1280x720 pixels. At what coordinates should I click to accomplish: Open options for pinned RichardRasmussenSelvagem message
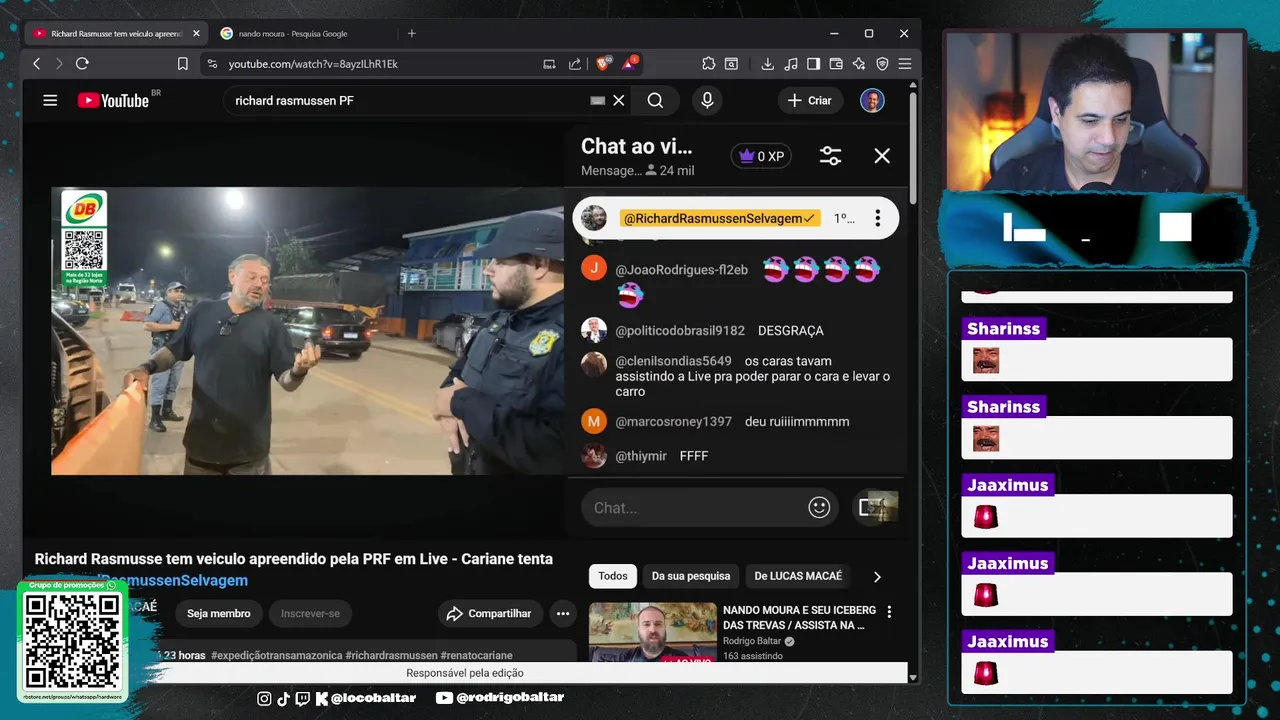point(877,218)
